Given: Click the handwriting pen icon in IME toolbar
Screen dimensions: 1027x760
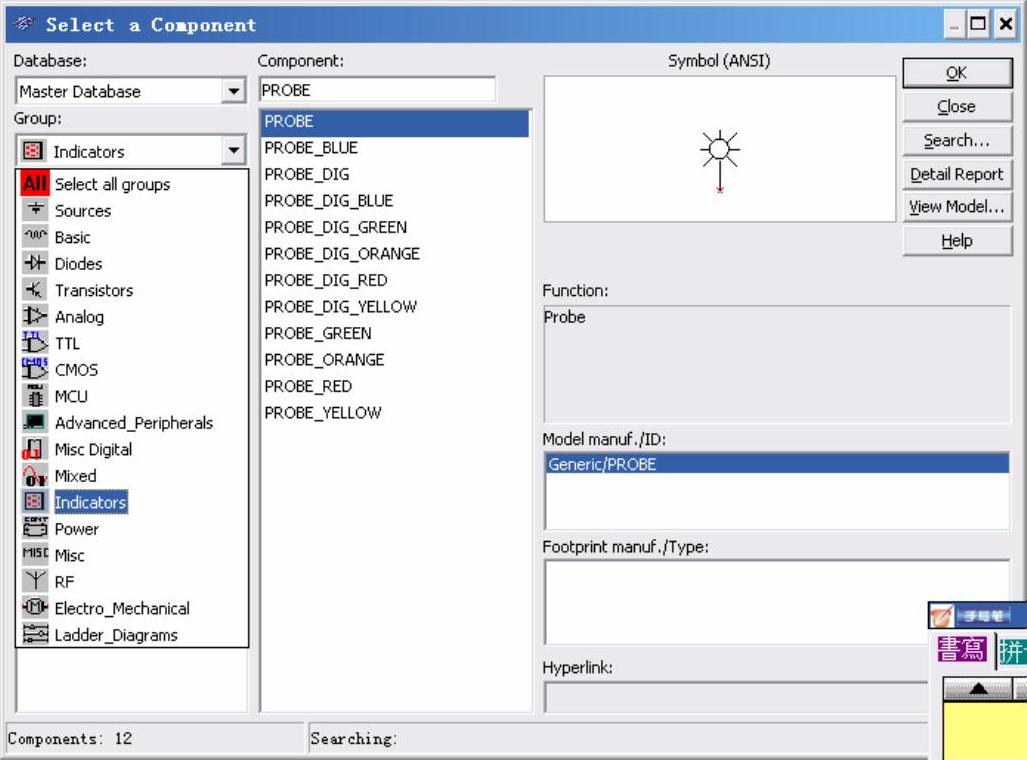Looking at the screenshot, I should (941, 616).
